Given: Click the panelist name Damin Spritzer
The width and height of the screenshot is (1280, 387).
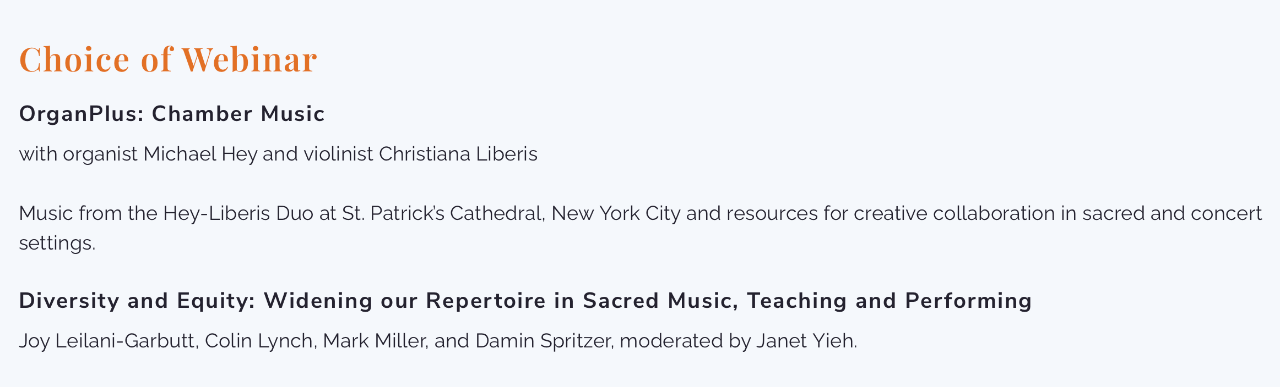Looking at the screenshot, I should (x=545, y=341).
